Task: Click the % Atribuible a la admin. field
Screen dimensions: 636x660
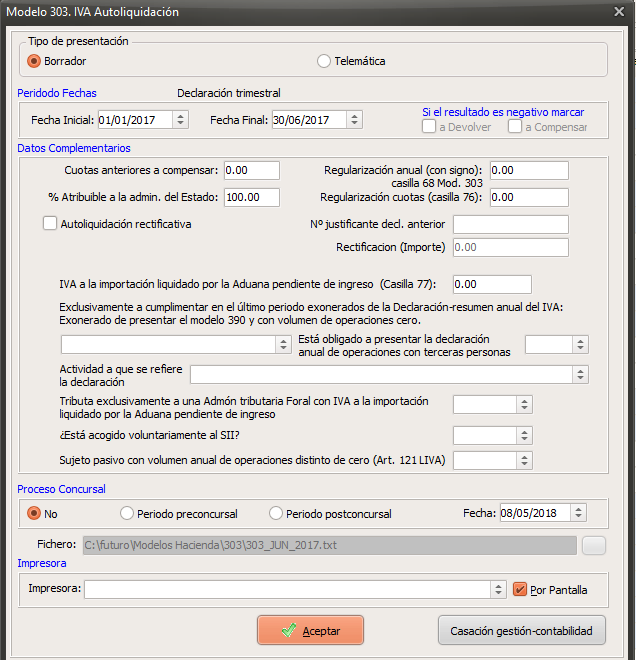Action: (x=252, y=197)
